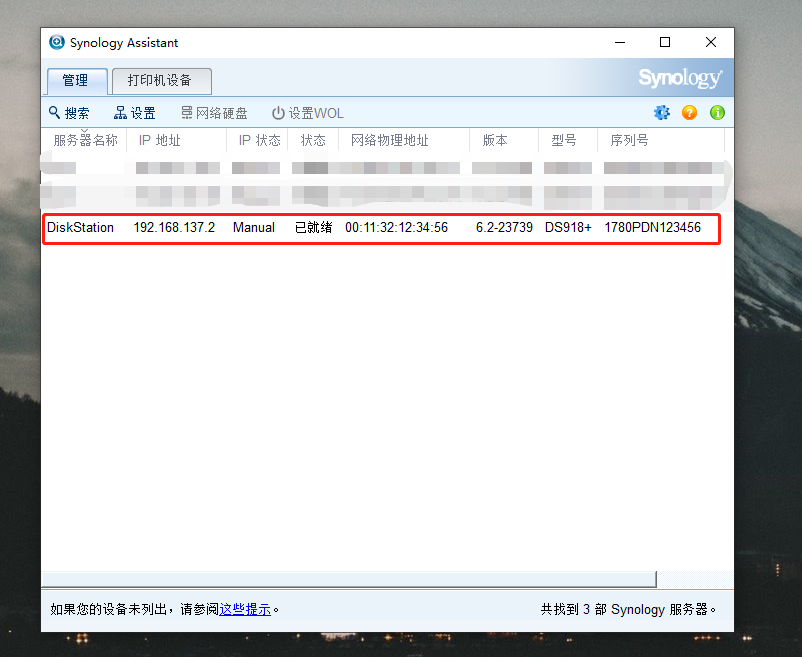Switch to the 管理 tab
The width and height of the screenshot is (802, 657).
(x=77, y=81)
